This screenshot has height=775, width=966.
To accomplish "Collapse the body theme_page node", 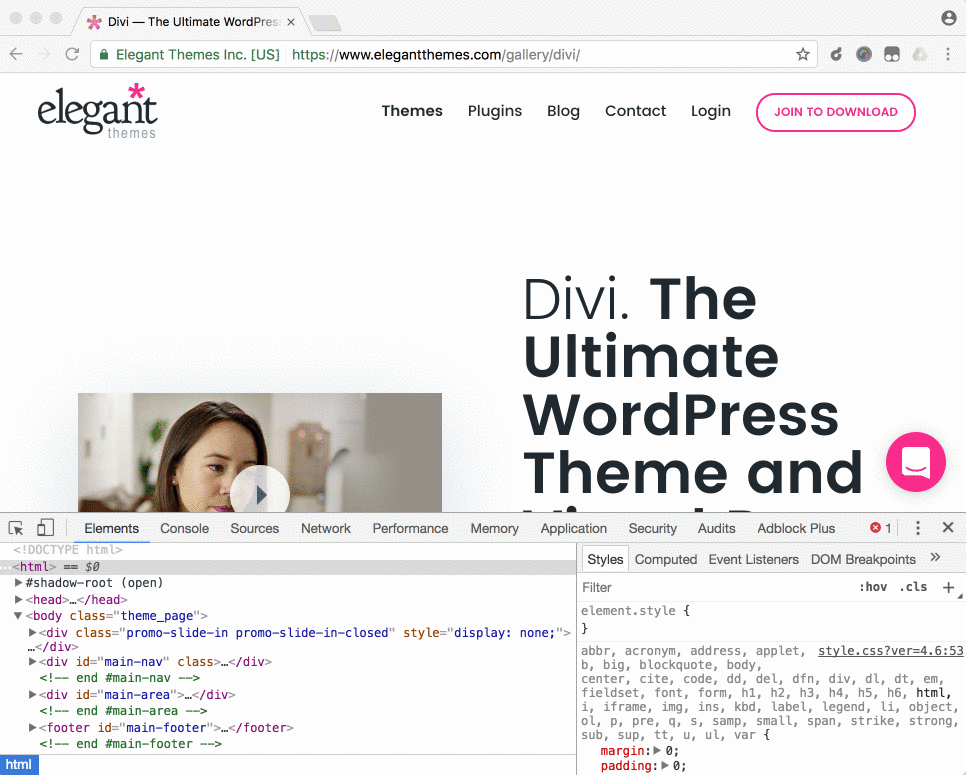I will tap(19, 616).
